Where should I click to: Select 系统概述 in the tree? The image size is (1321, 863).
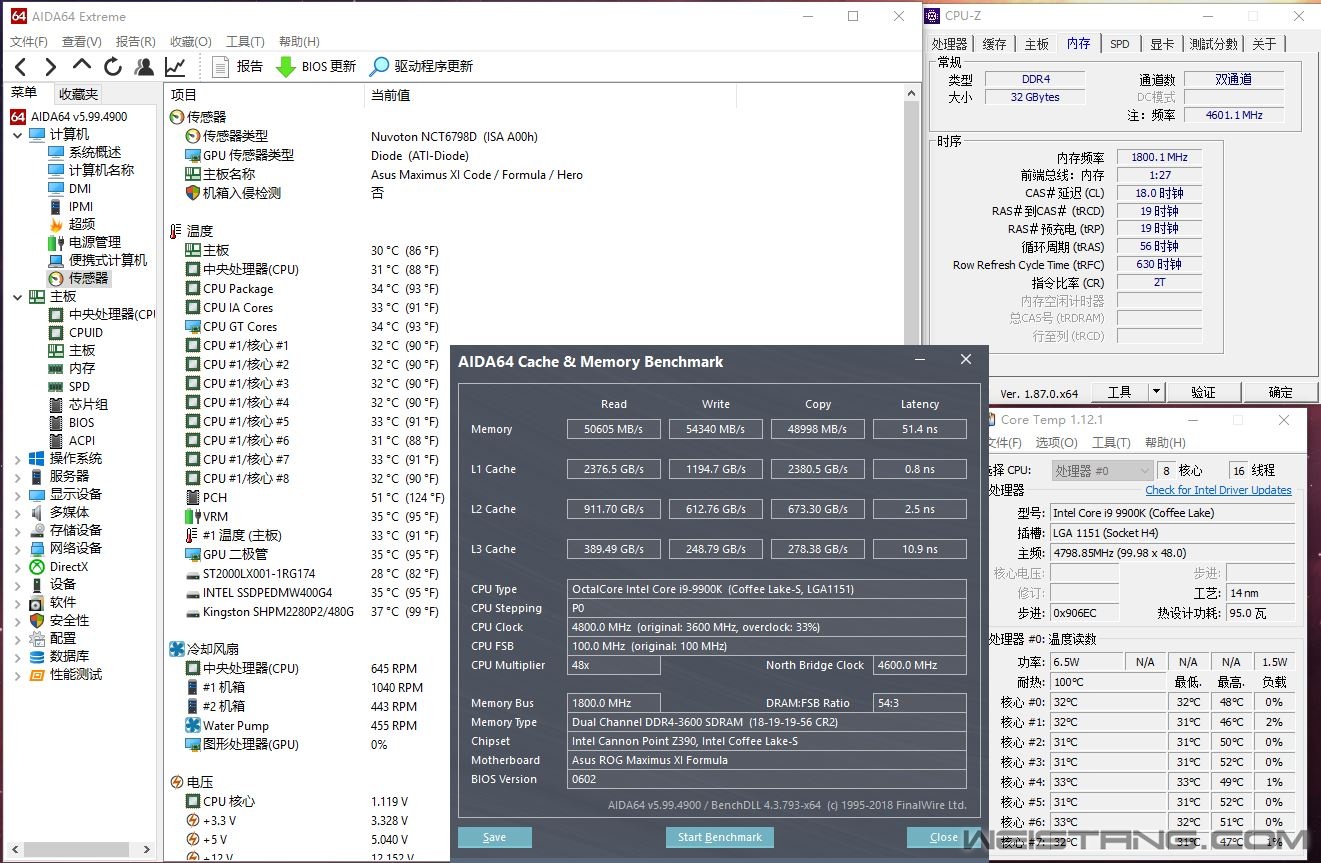point(94,152)
